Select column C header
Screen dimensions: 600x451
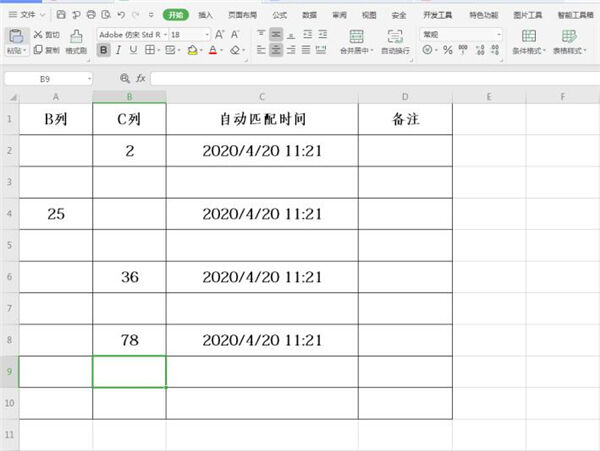(262, 97)
